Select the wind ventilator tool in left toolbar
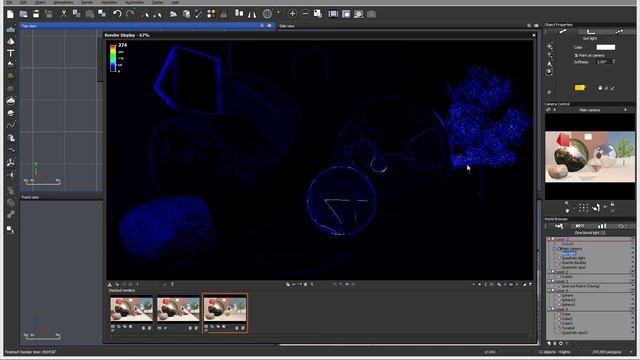640x360 pixels. (11, 162)
